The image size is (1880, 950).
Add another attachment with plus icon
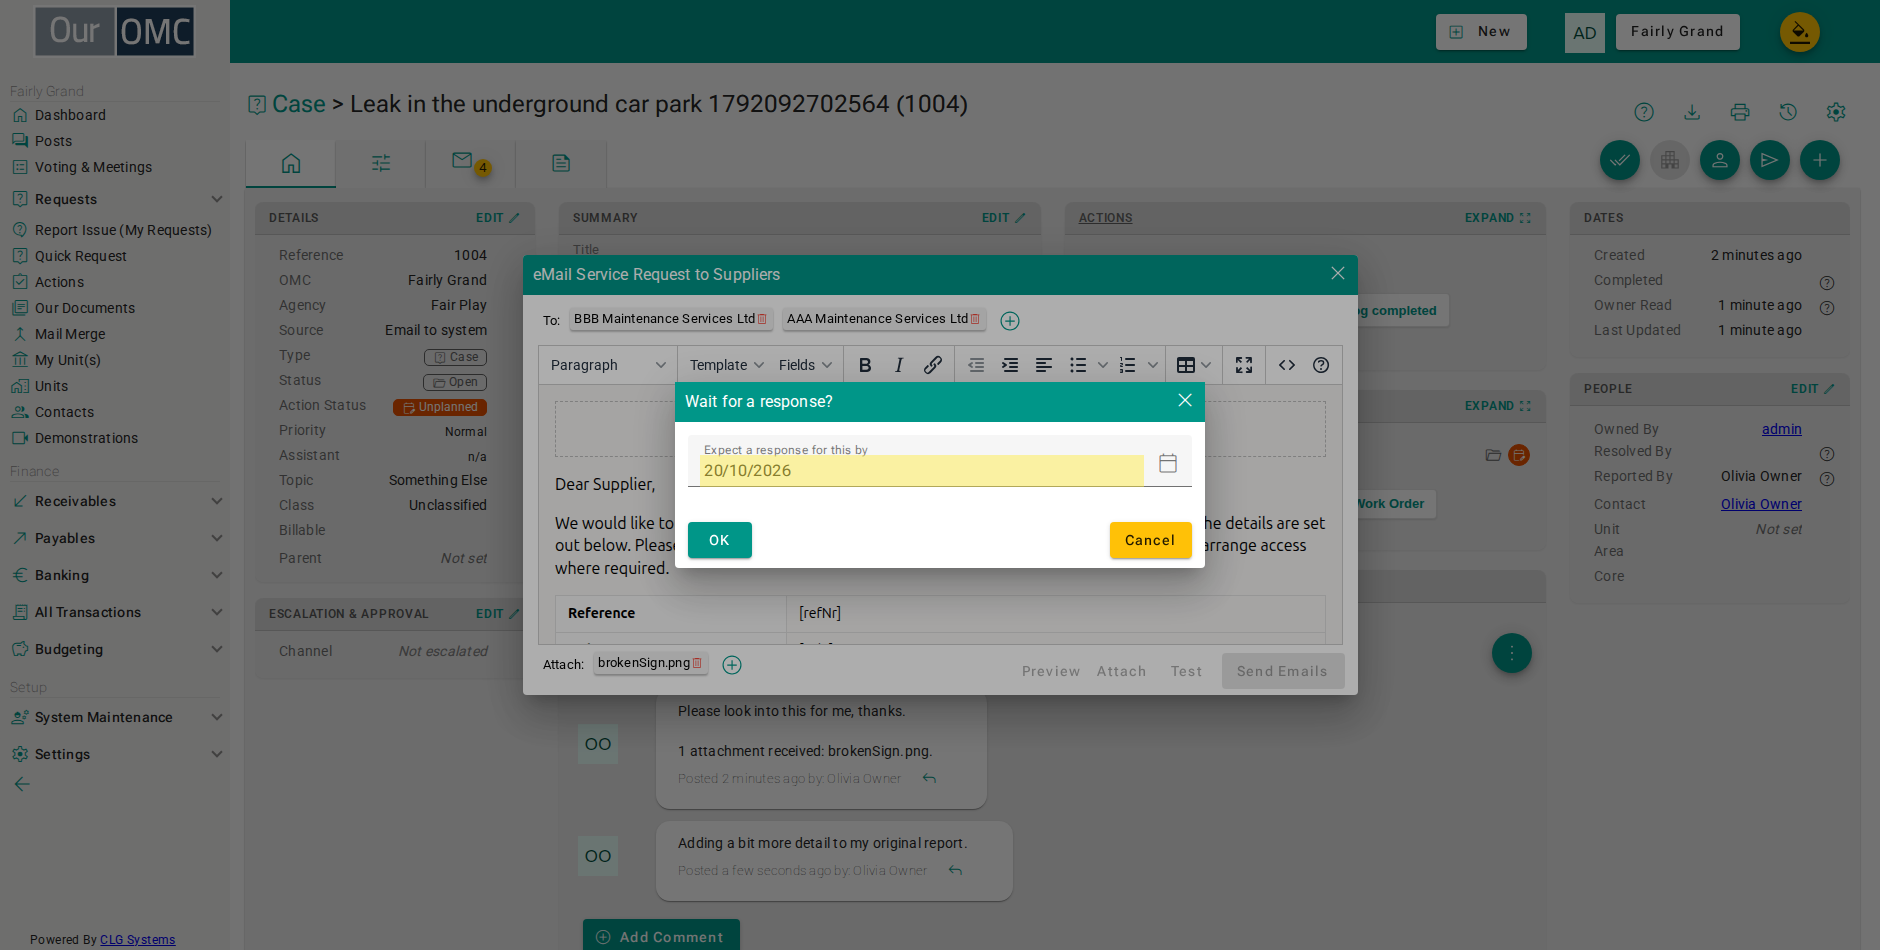[732, 665]
